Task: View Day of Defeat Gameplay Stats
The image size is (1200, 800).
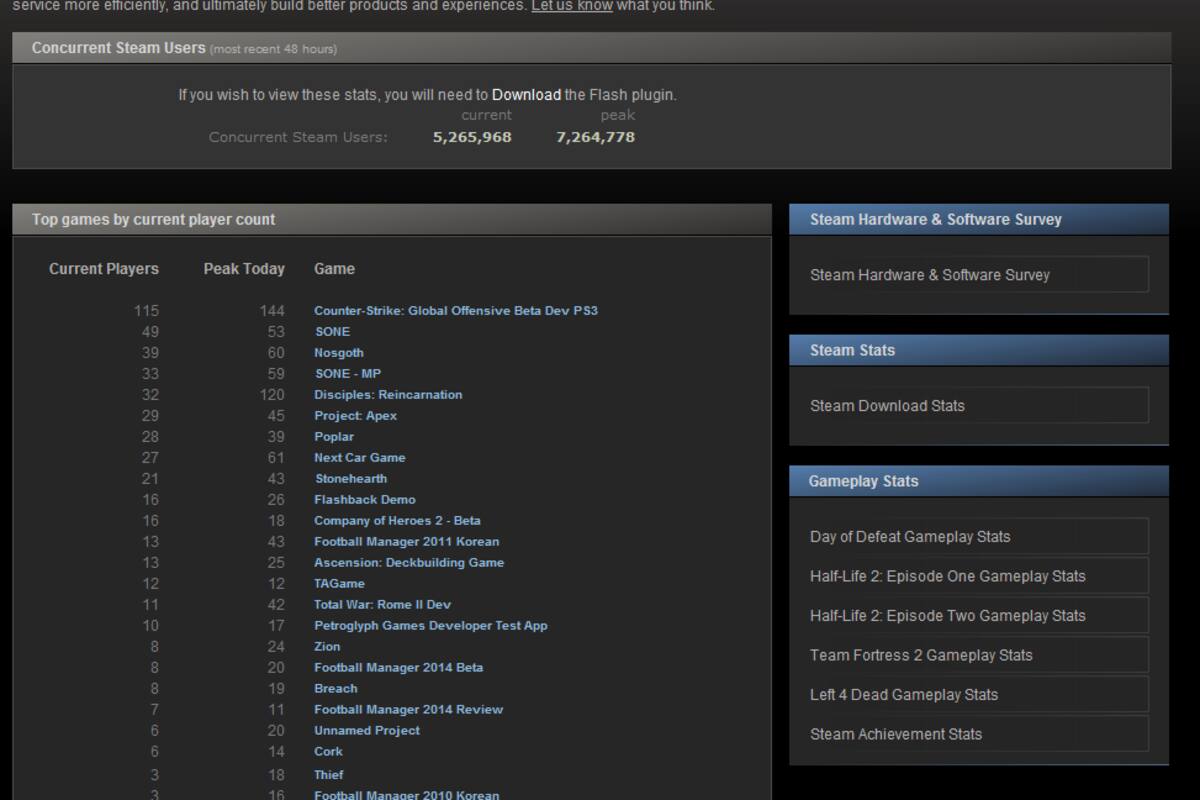Action: tap(979, 537)
